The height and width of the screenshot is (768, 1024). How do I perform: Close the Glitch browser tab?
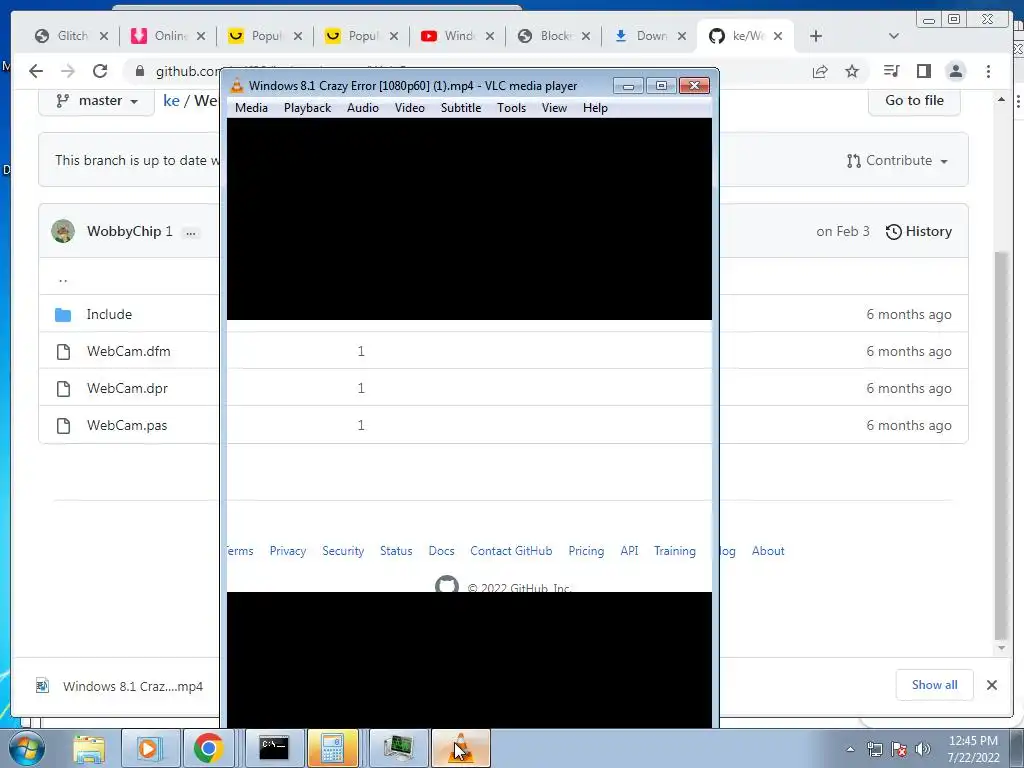[x=104, y=36]
